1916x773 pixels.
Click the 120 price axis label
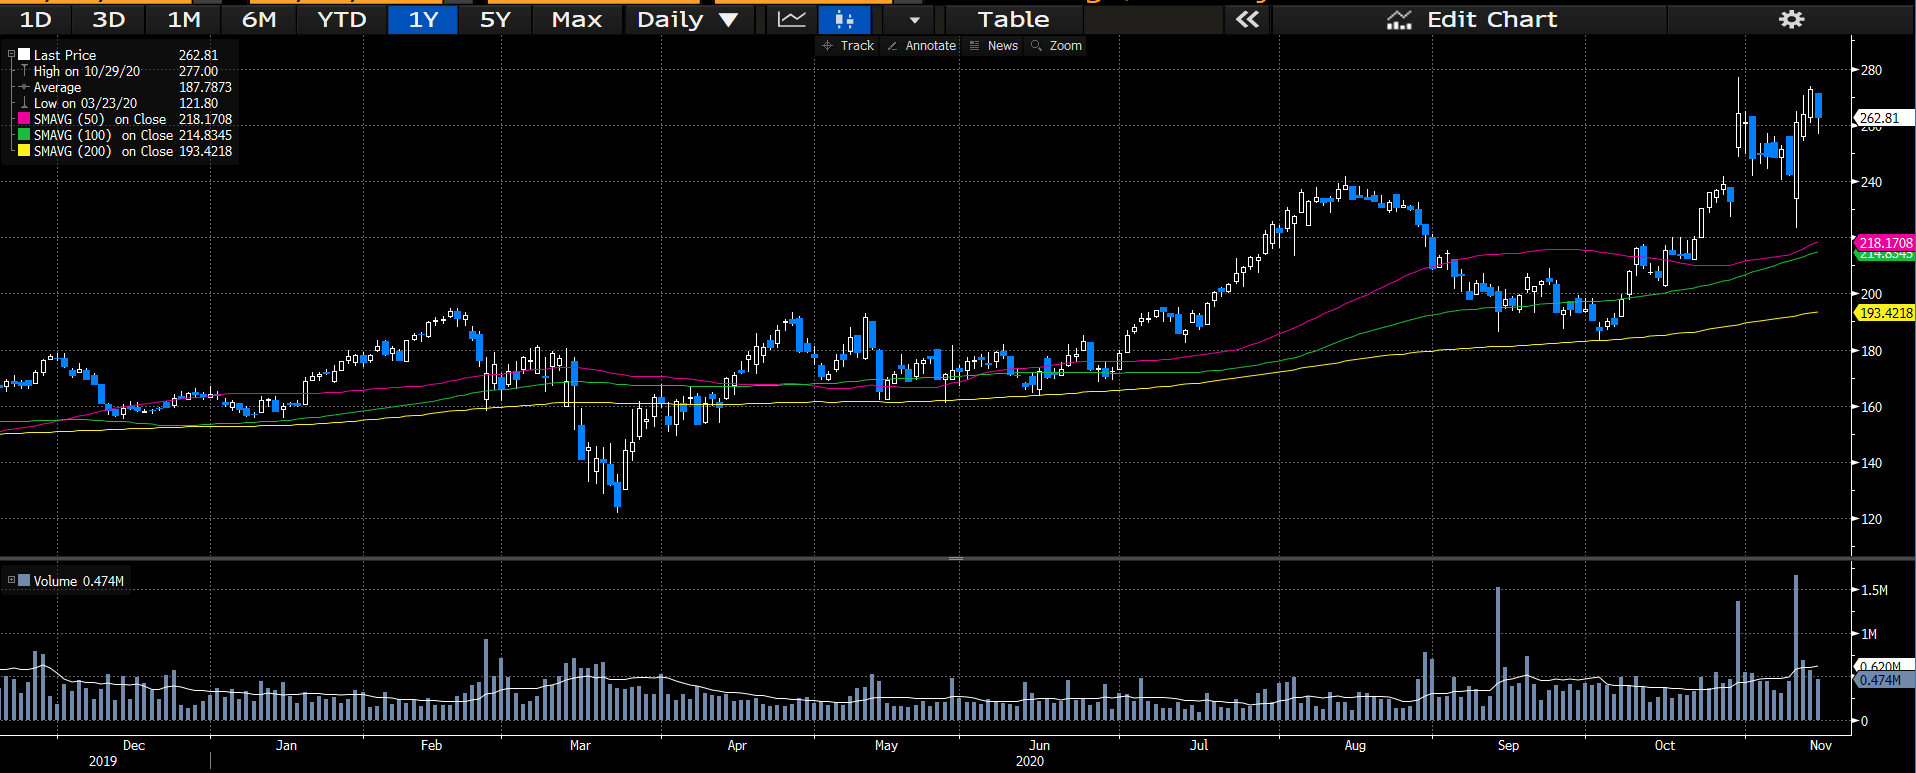tap(1871, 519)
